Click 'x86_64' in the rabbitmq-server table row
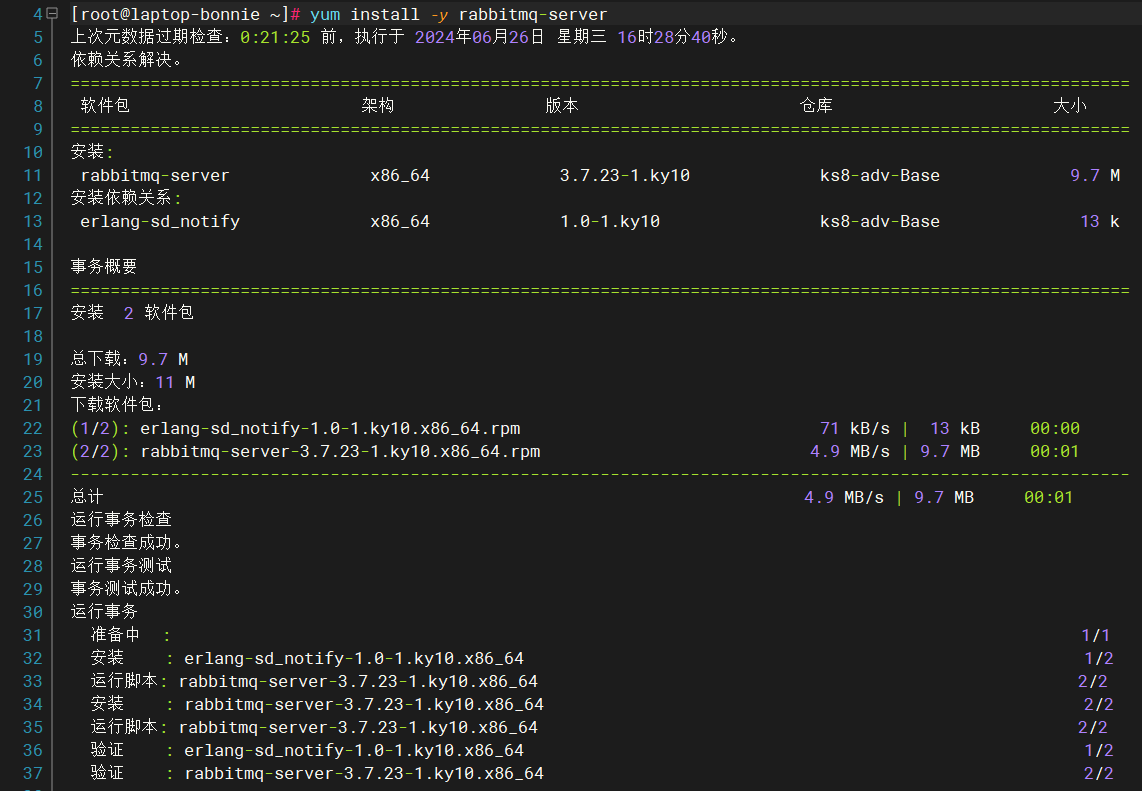The image size is (1142, 791). pos(400,176)
